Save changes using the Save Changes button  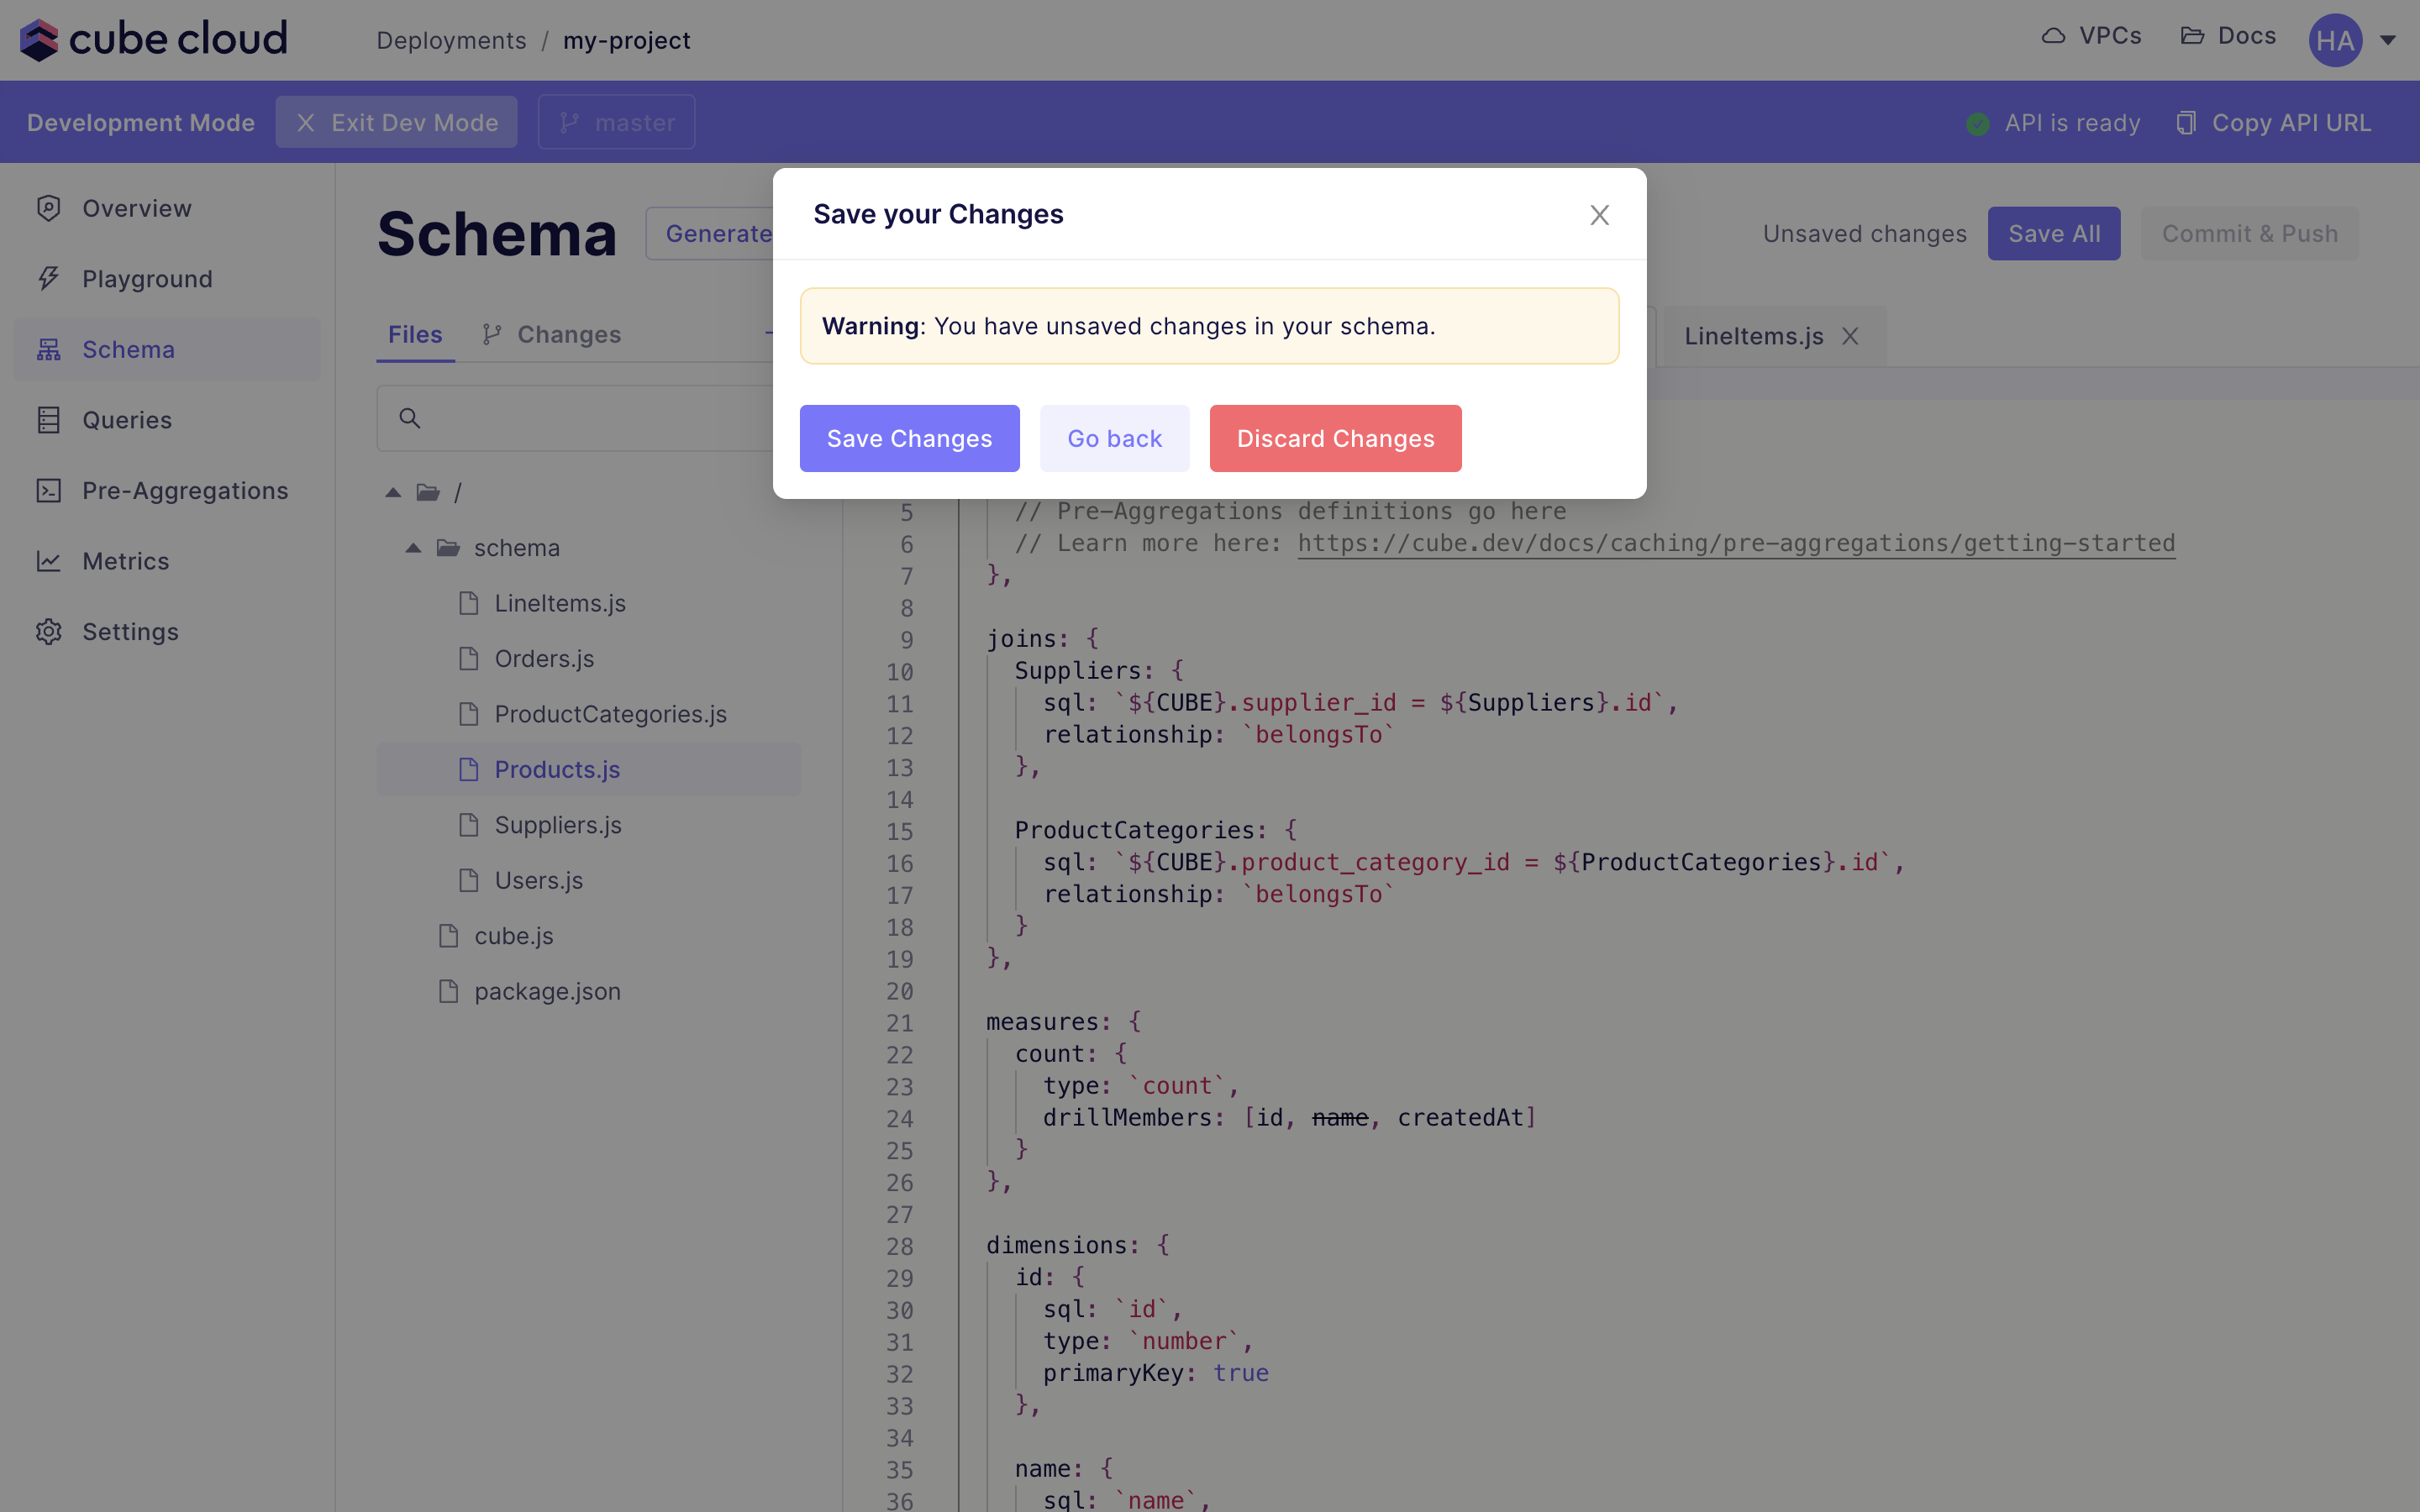(909, 438)
